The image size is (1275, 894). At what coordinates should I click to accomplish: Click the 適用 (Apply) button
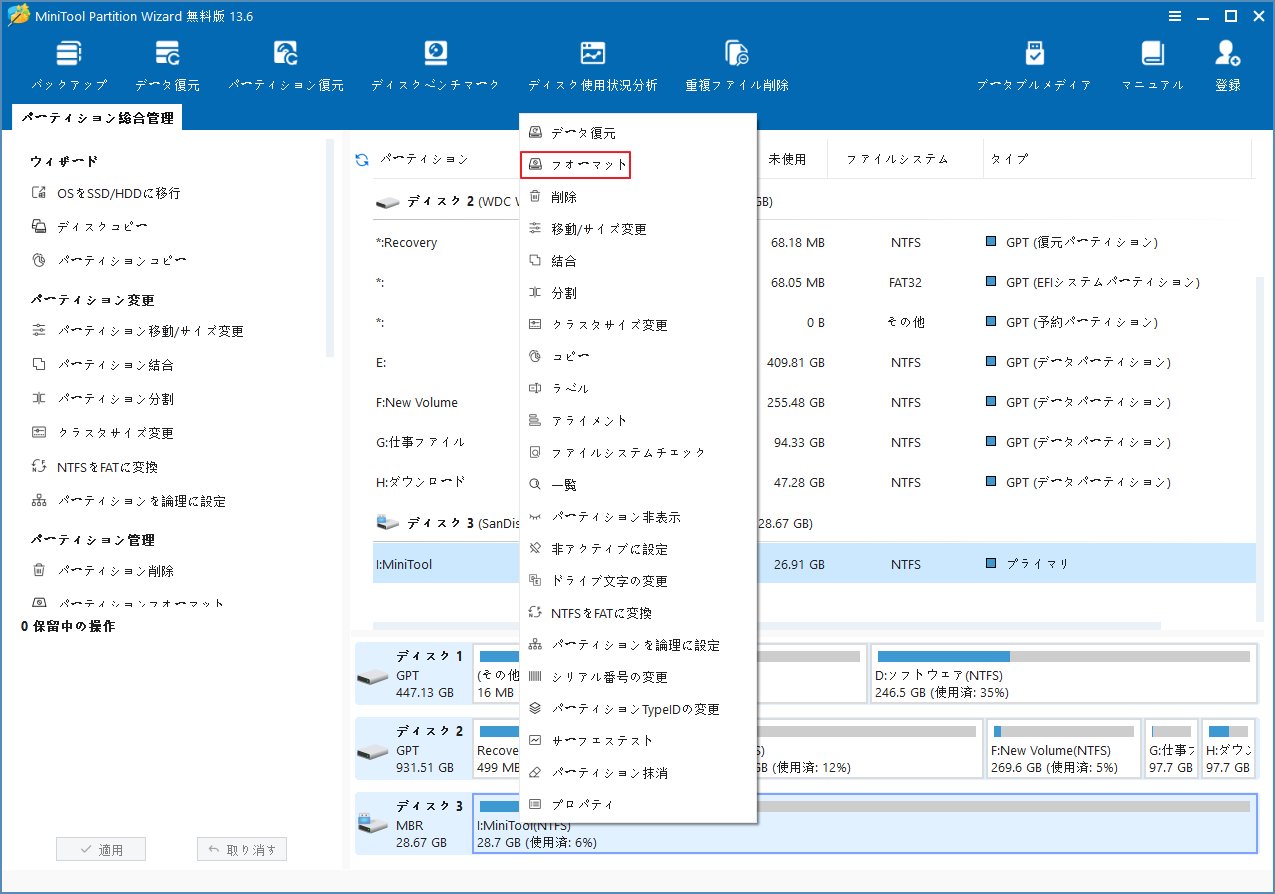(x=100, y=848)
